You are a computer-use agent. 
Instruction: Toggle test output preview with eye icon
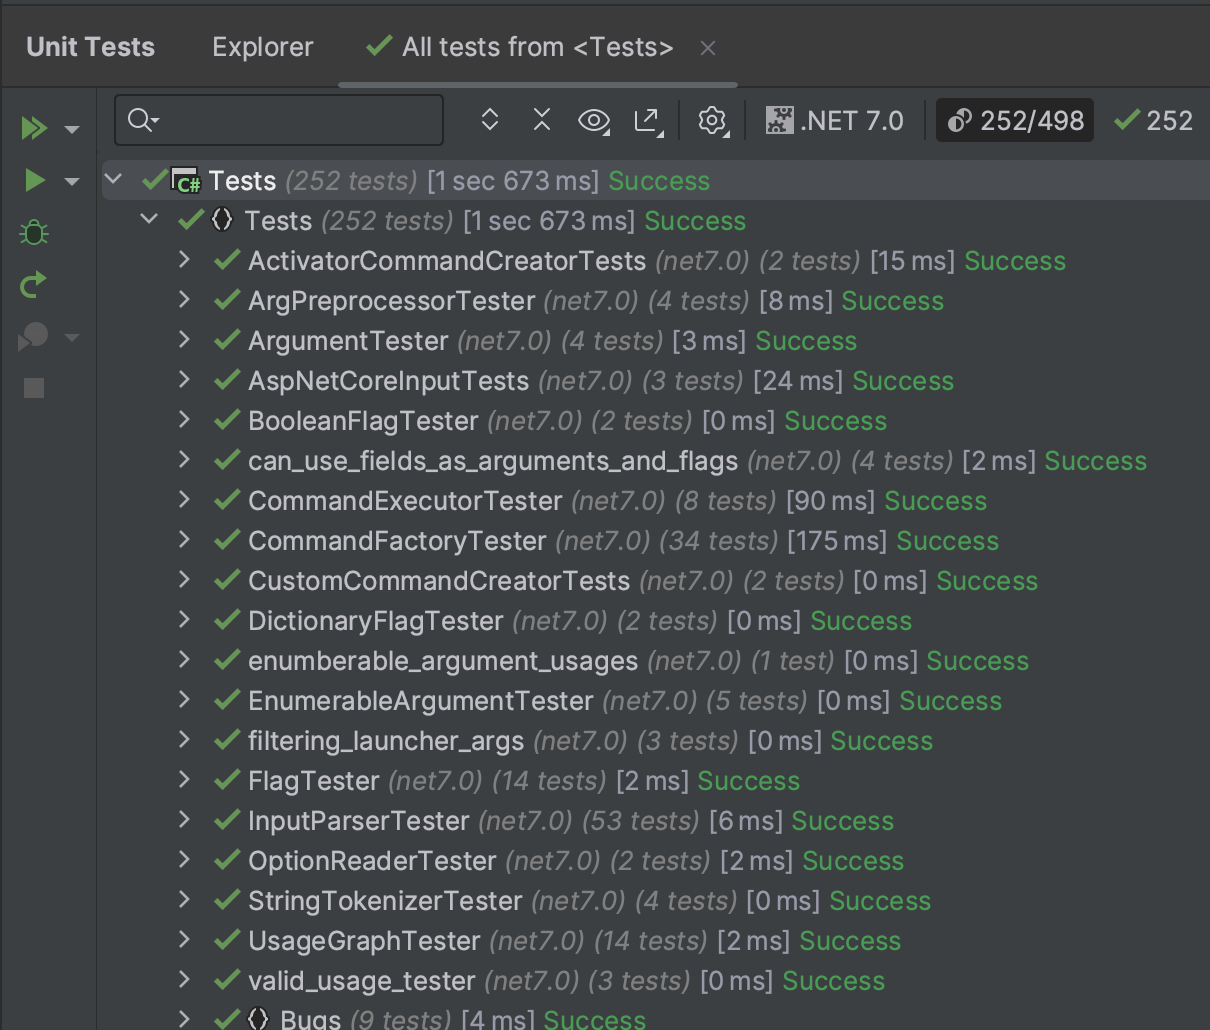(593, 120)
